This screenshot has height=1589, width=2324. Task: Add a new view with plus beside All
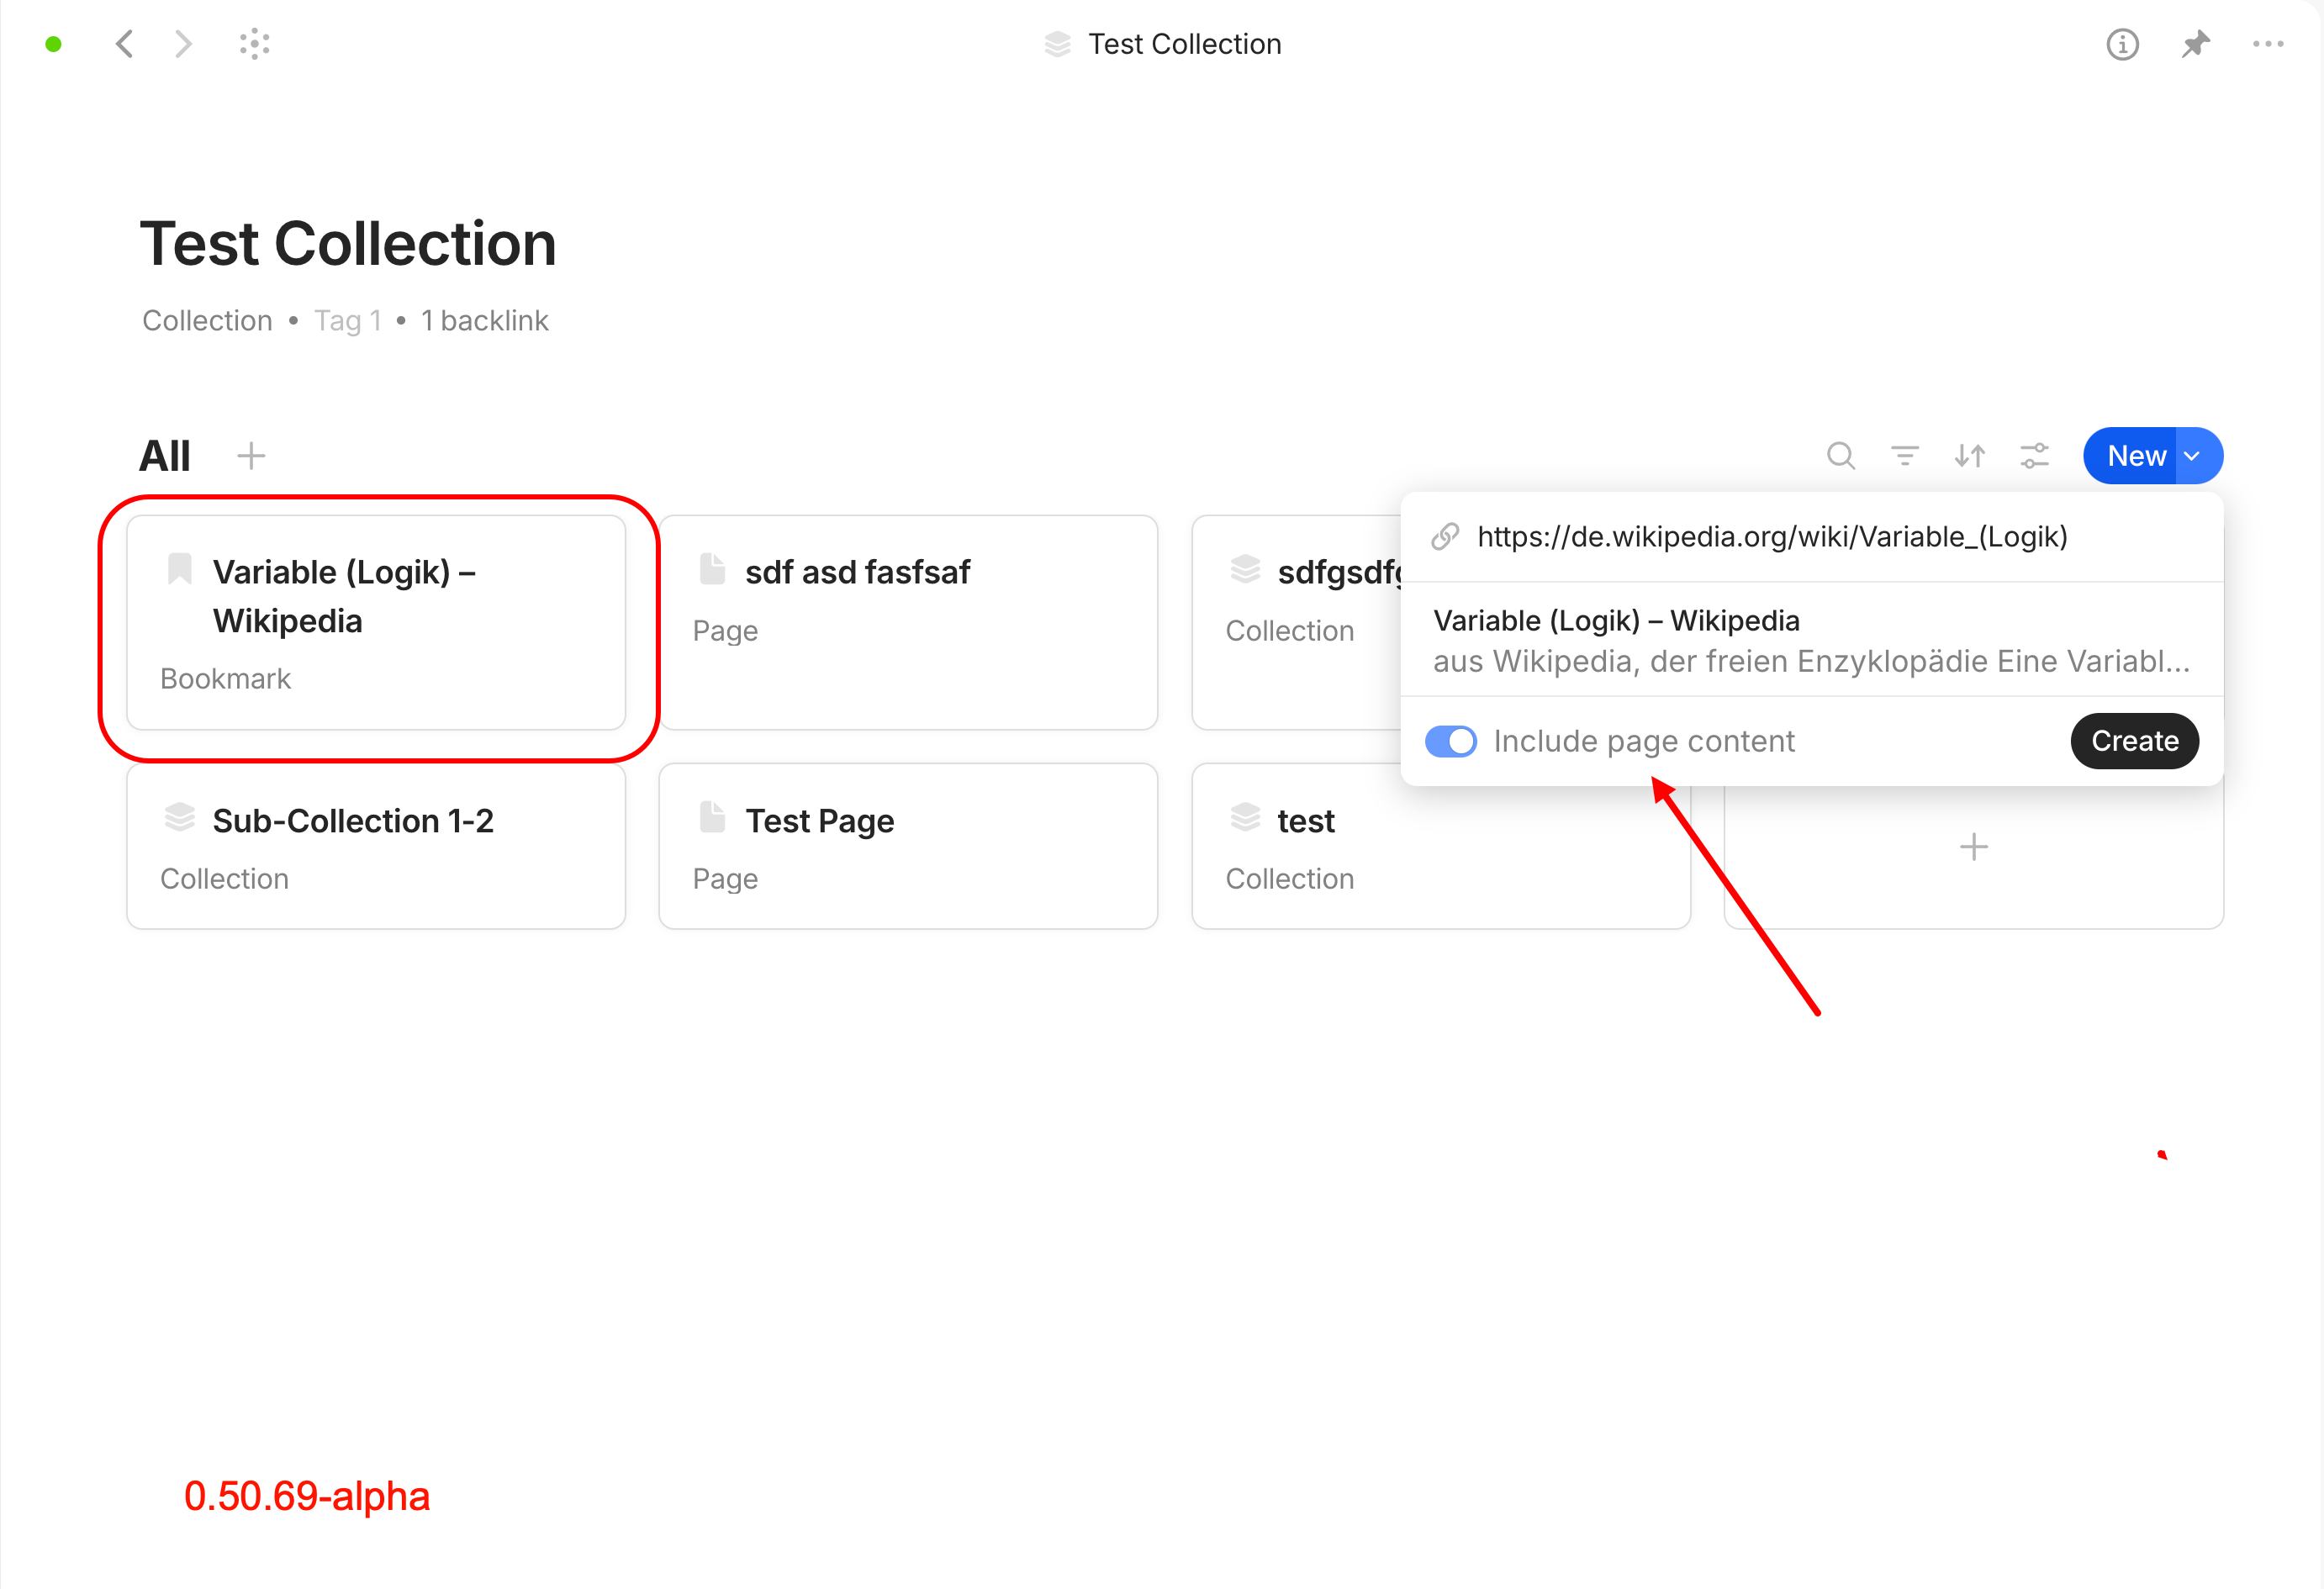(x=251, y=456)
